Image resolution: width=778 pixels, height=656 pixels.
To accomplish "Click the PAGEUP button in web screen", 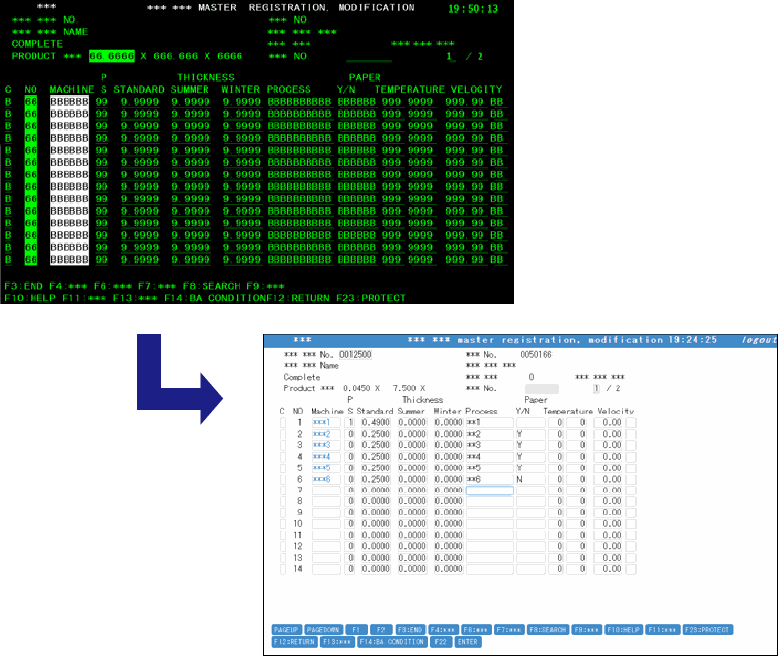I will coord(287,630).
